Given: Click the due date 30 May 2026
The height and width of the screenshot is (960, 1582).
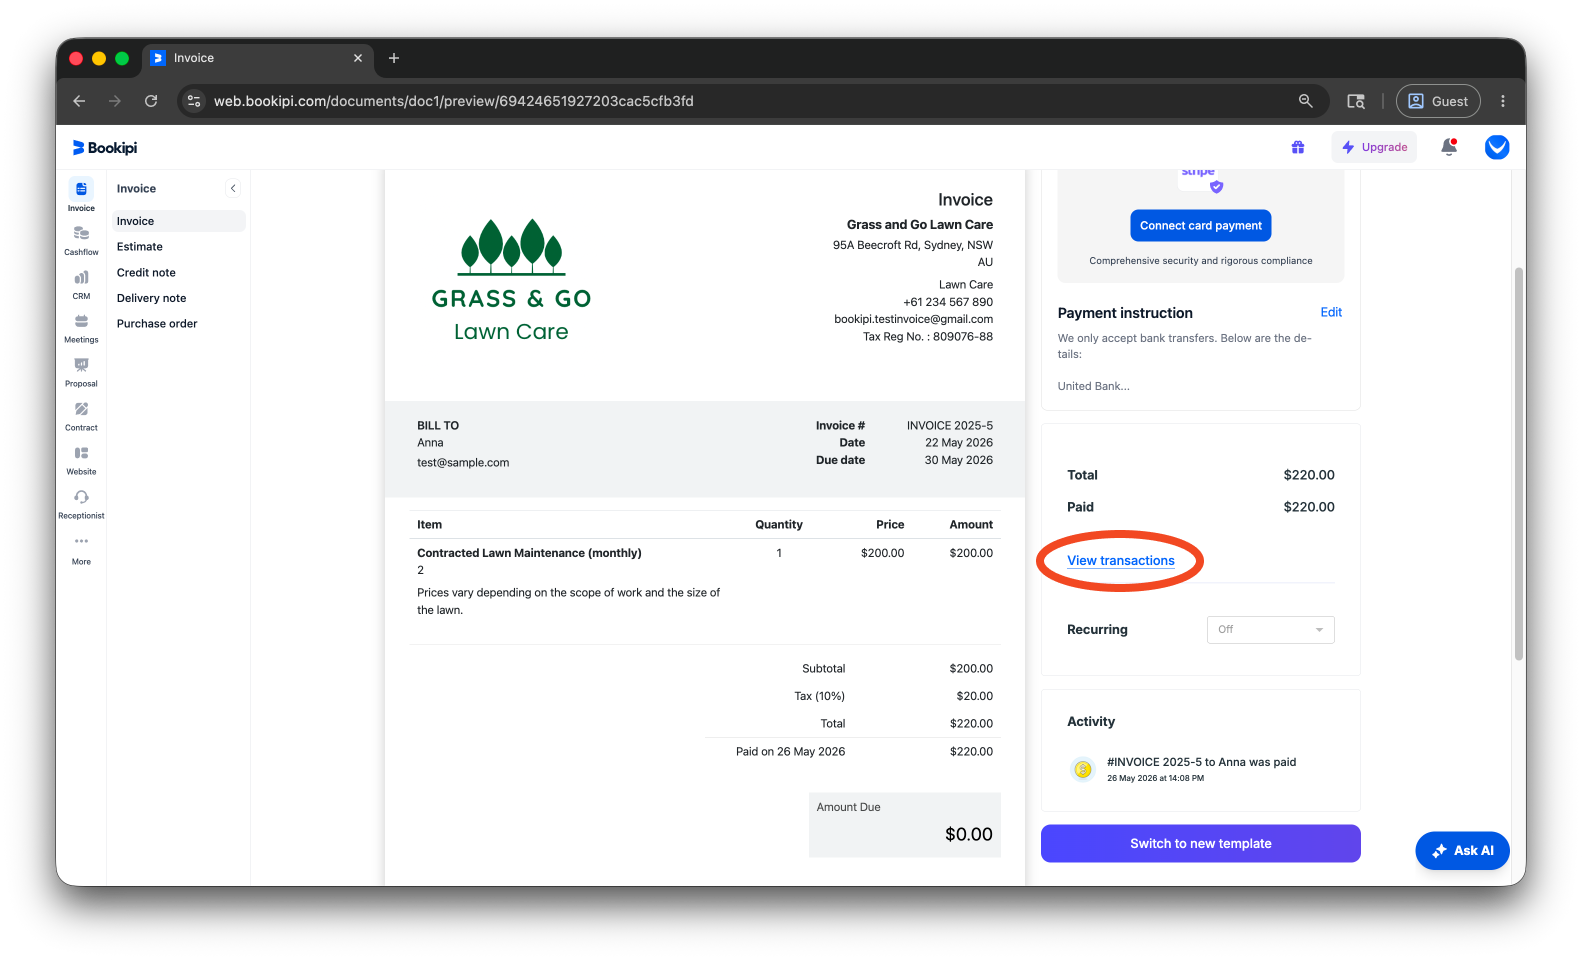Looking at the screenshot, I should pos(958,460).
